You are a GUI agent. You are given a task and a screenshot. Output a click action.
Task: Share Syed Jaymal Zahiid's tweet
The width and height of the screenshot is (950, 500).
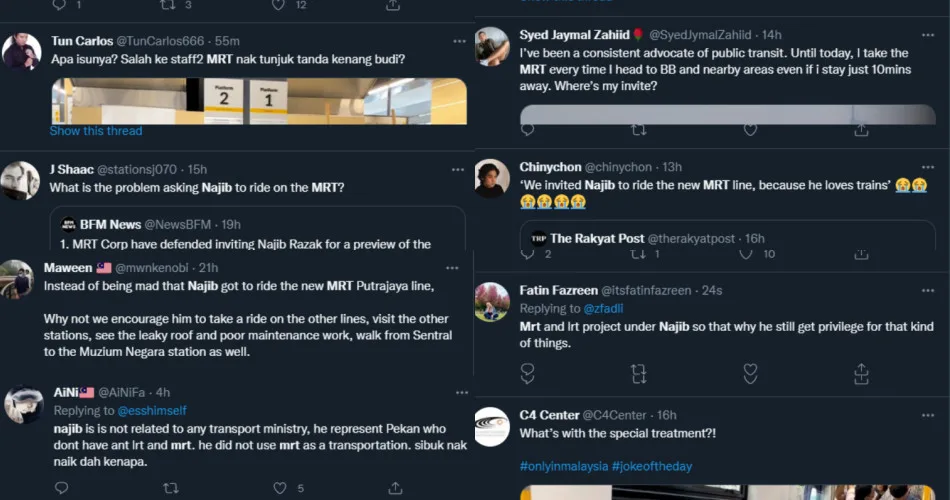861,130
